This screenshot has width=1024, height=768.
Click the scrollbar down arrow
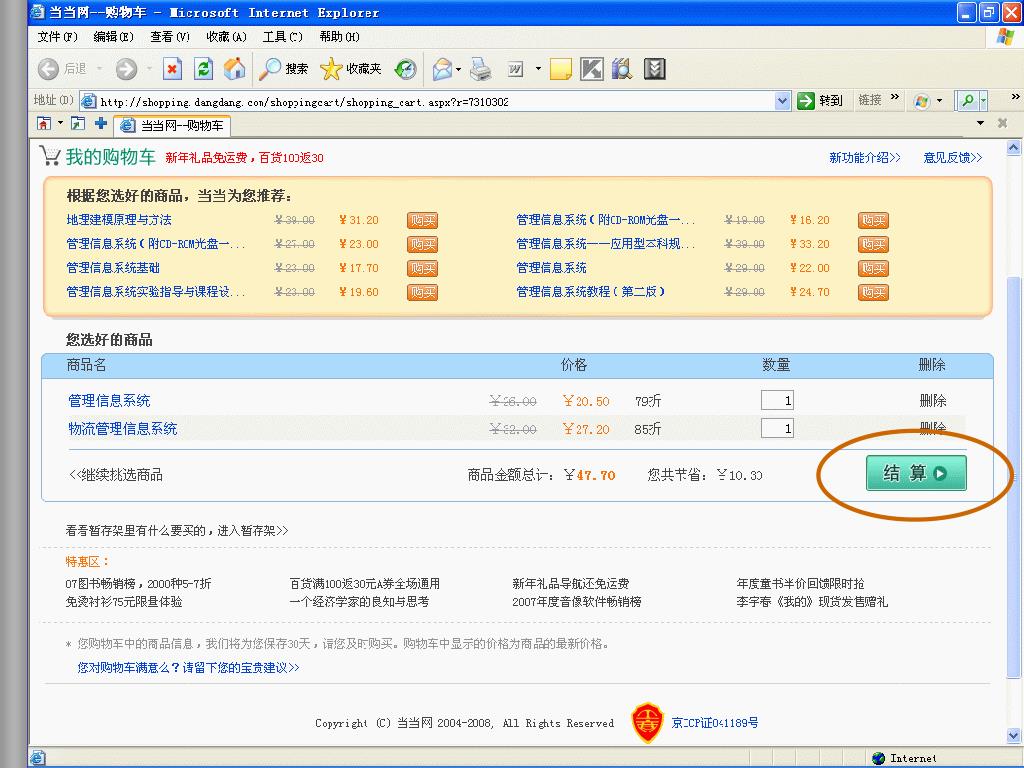1014,736
